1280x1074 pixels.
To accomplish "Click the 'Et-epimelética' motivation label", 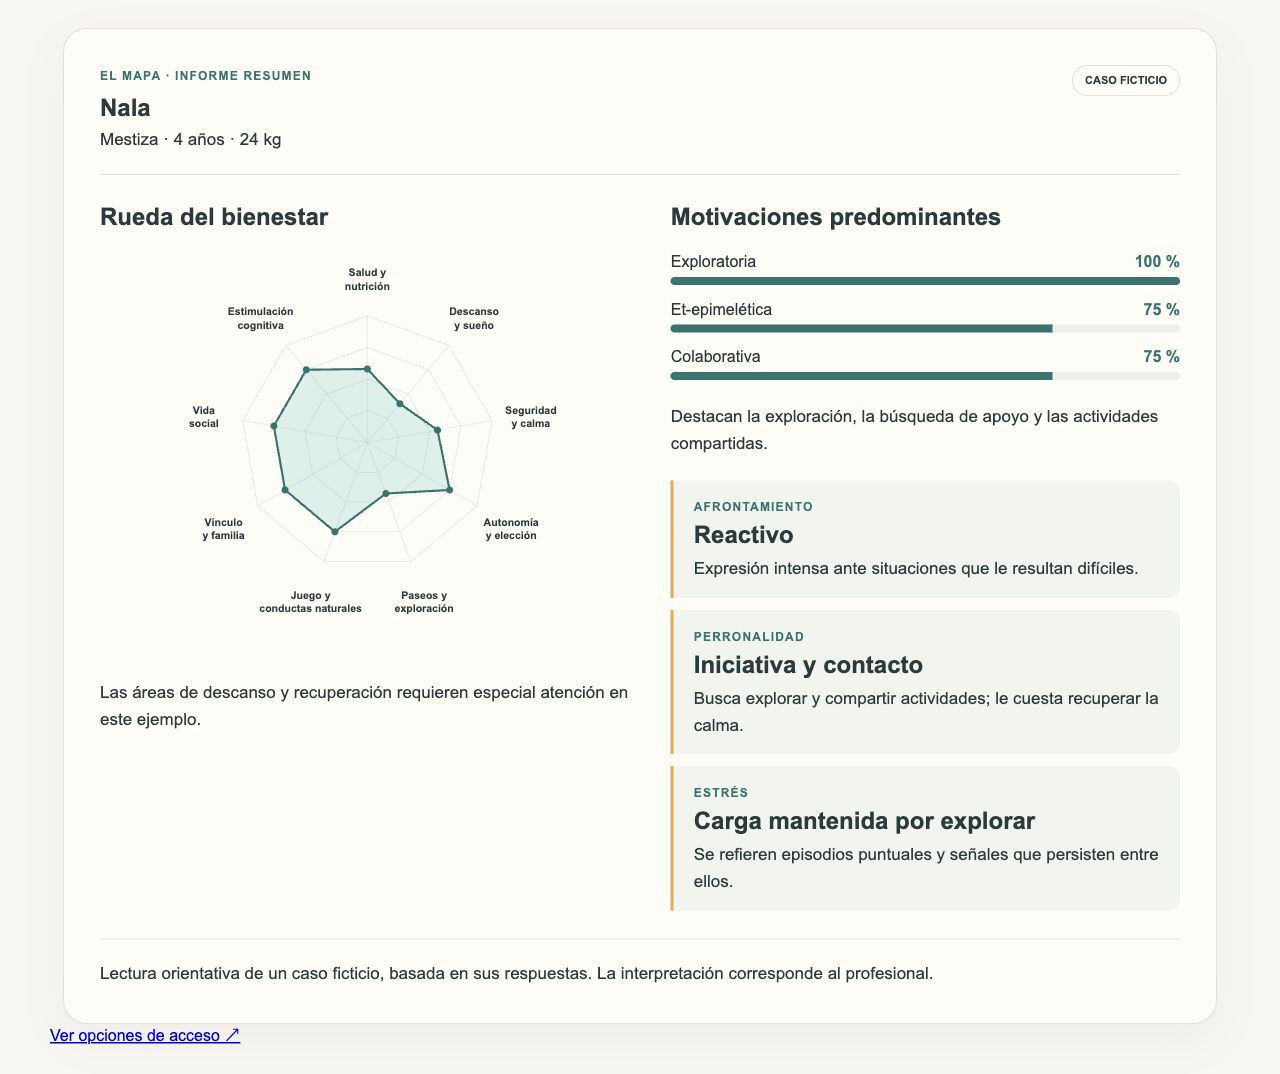I will pyautogui.click(x=722, y=310).
